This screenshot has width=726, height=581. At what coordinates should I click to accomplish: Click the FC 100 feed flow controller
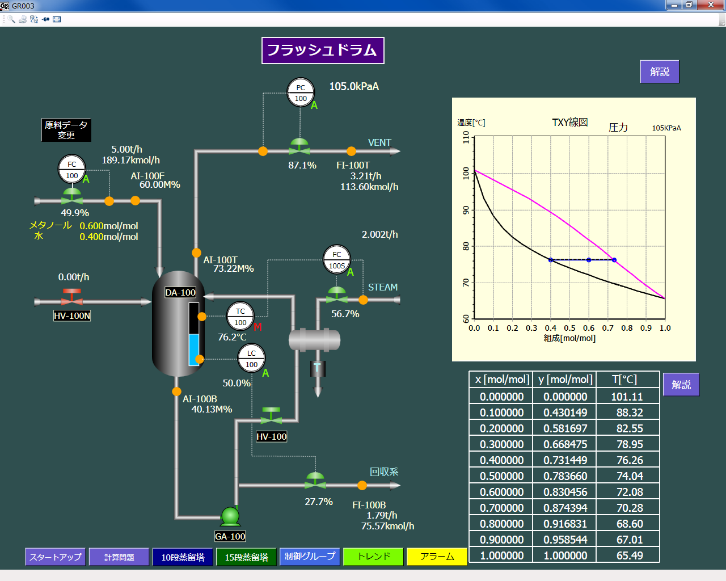tap(71, 169)
